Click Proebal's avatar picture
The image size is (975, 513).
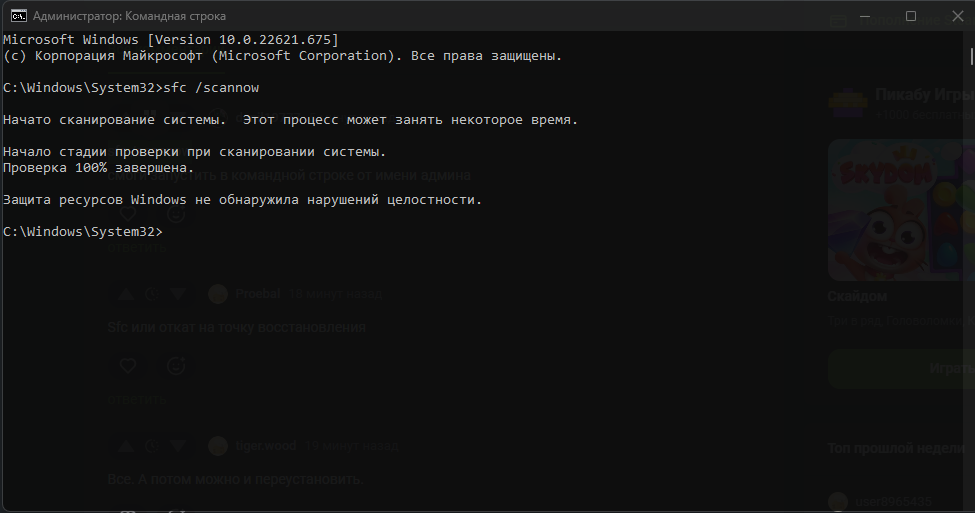218,294
